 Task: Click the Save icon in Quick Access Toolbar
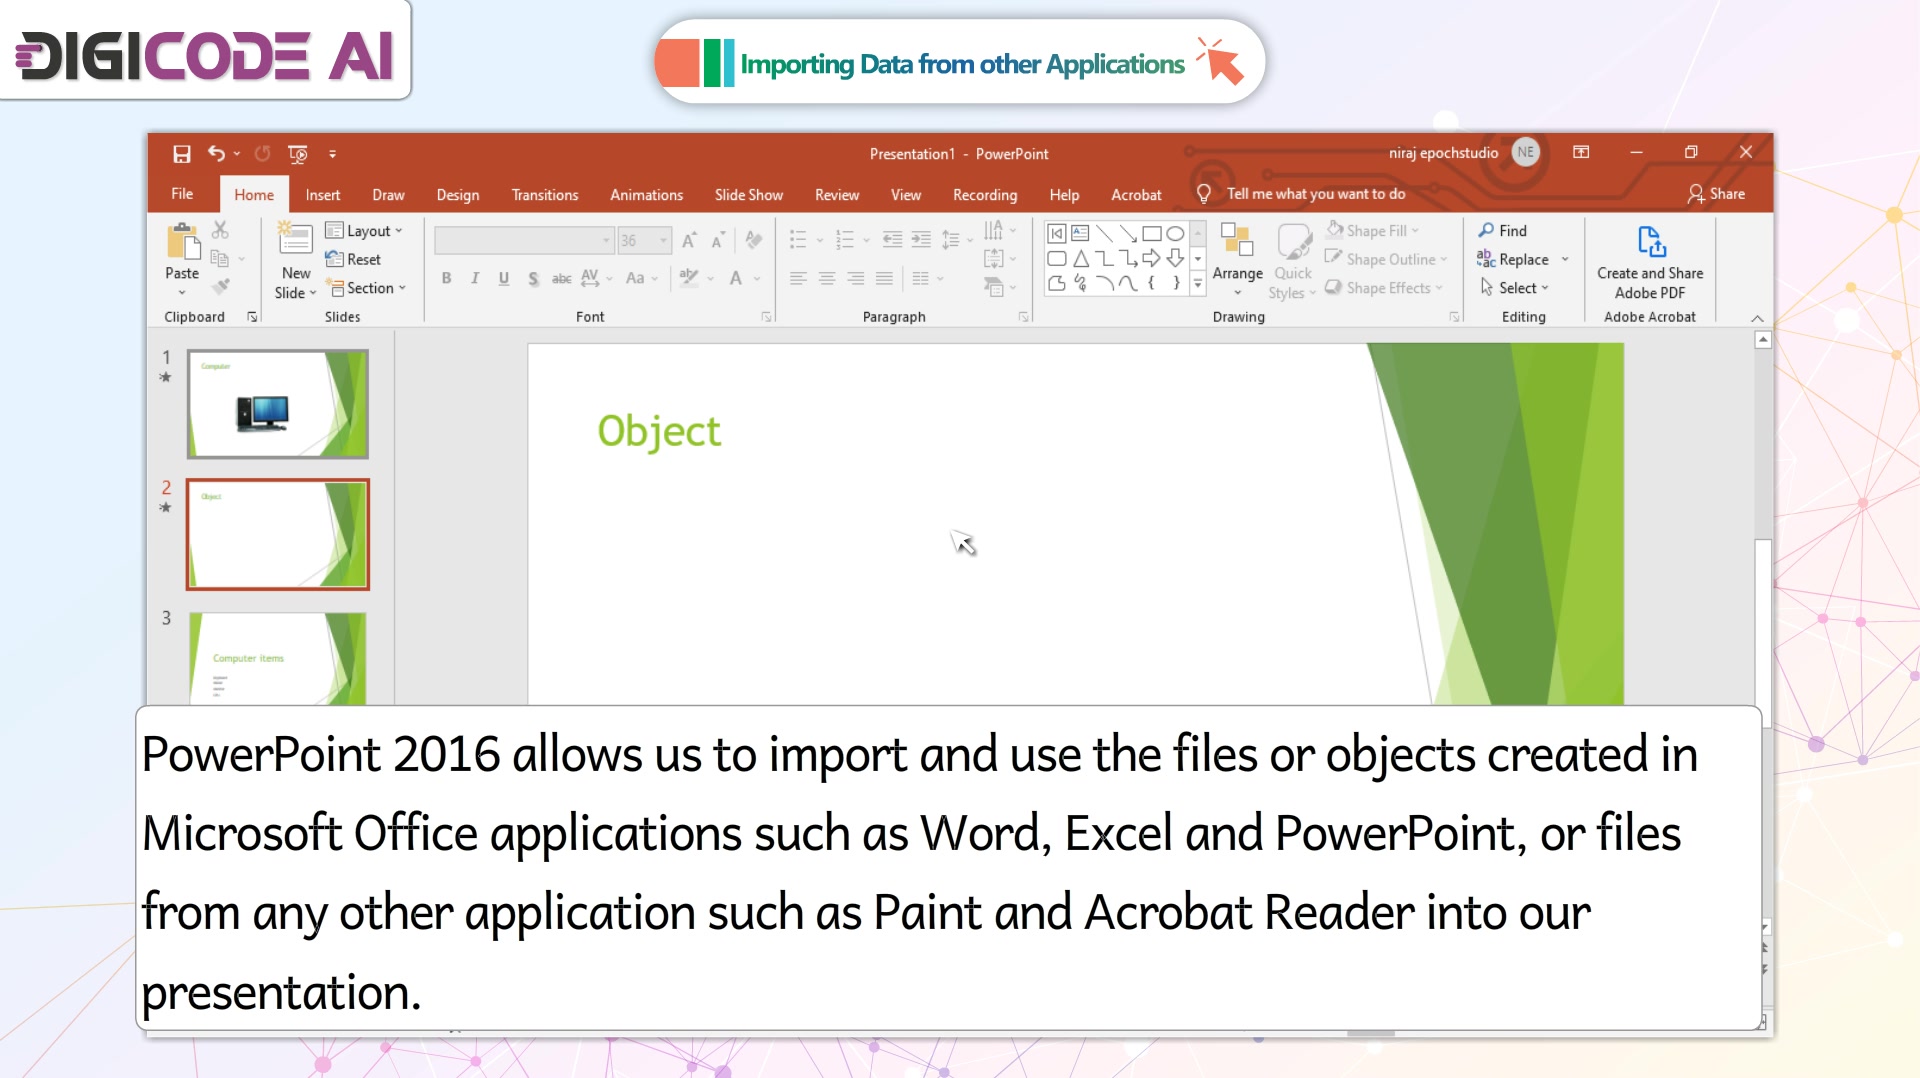coord(181,154)
